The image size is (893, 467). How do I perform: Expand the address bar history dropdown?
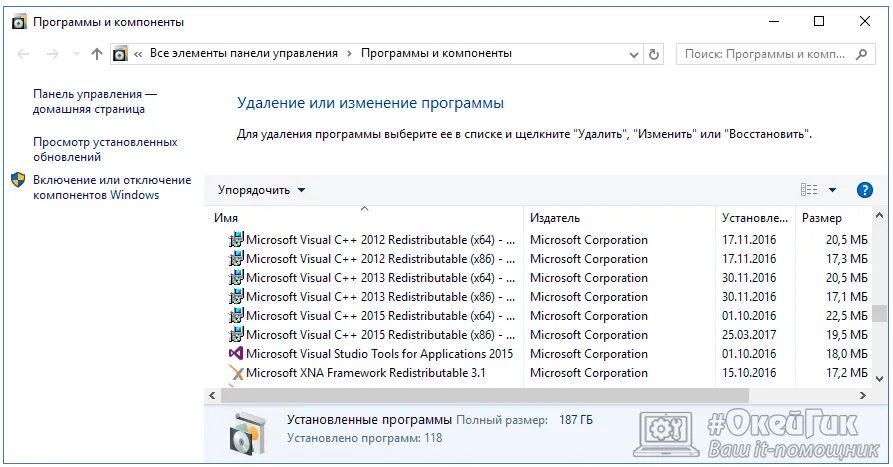pyautogui.click(x=633, y=55)
